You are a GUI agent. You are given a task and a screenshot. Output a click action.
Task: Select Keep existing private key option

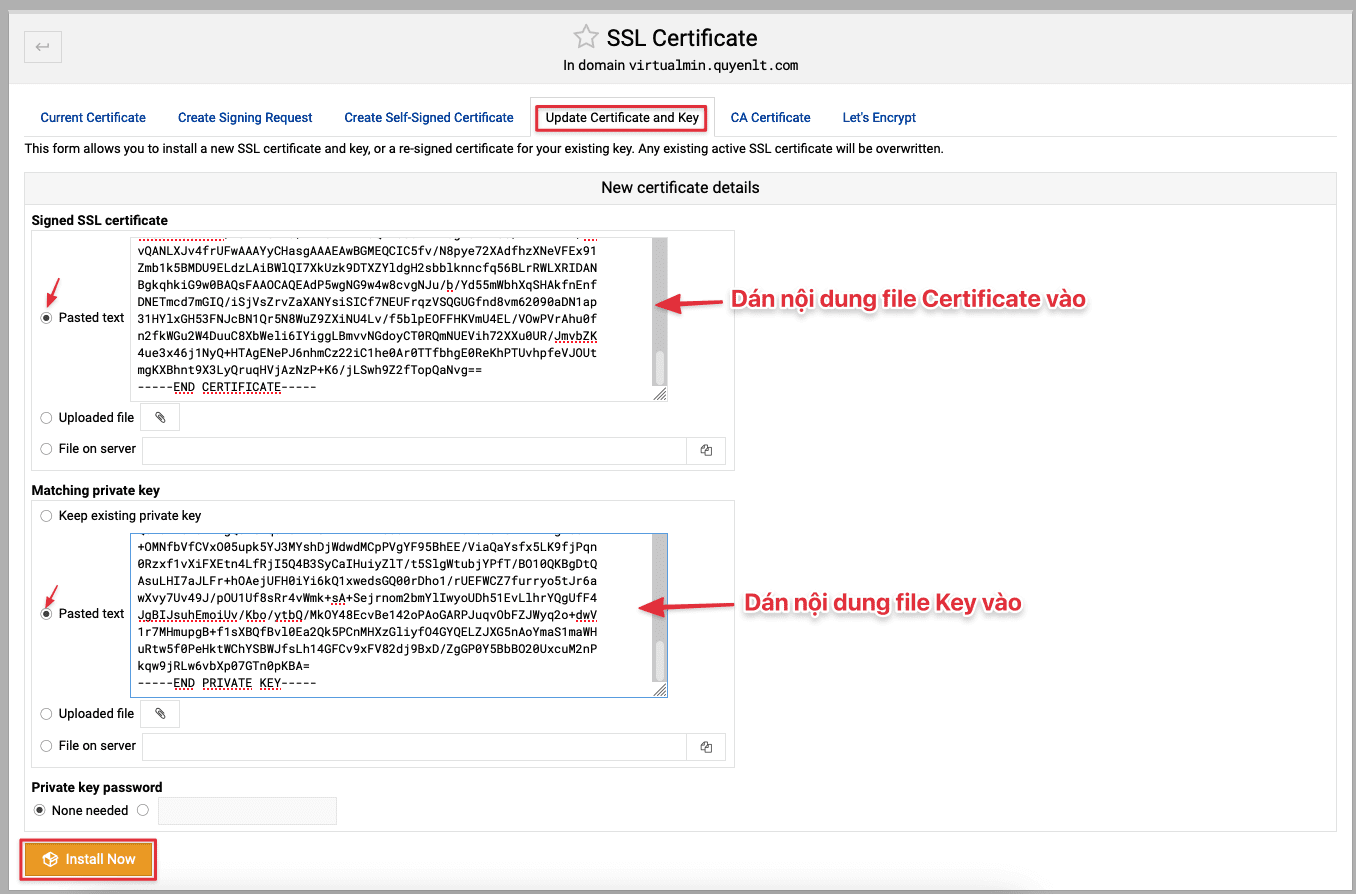[x=47, y=516]
